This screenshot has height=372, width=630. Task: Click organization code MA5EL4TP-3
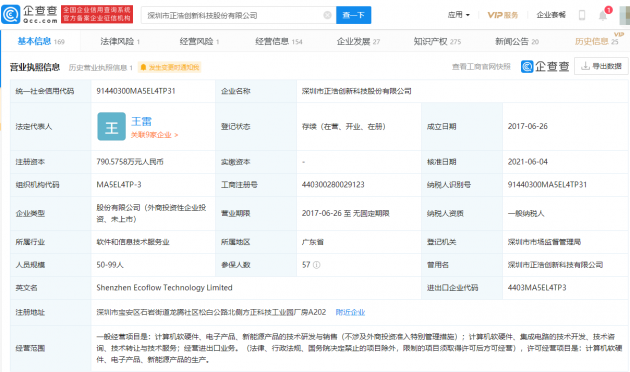[x=119, y=185]
